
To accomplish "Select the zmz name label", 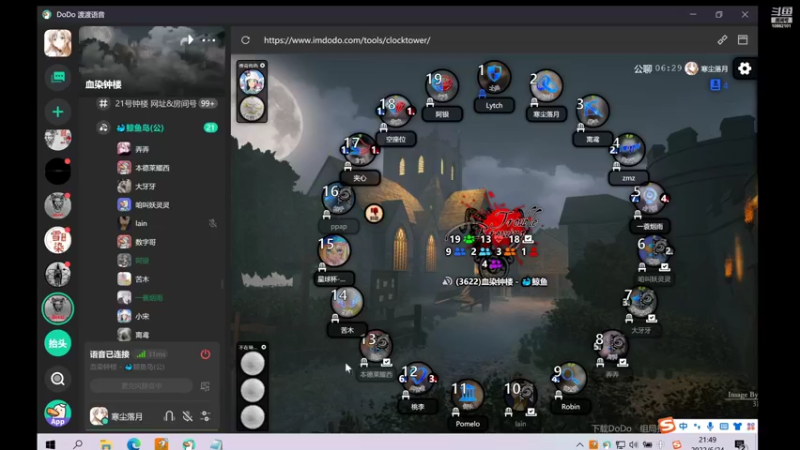I will coord(629,178).
